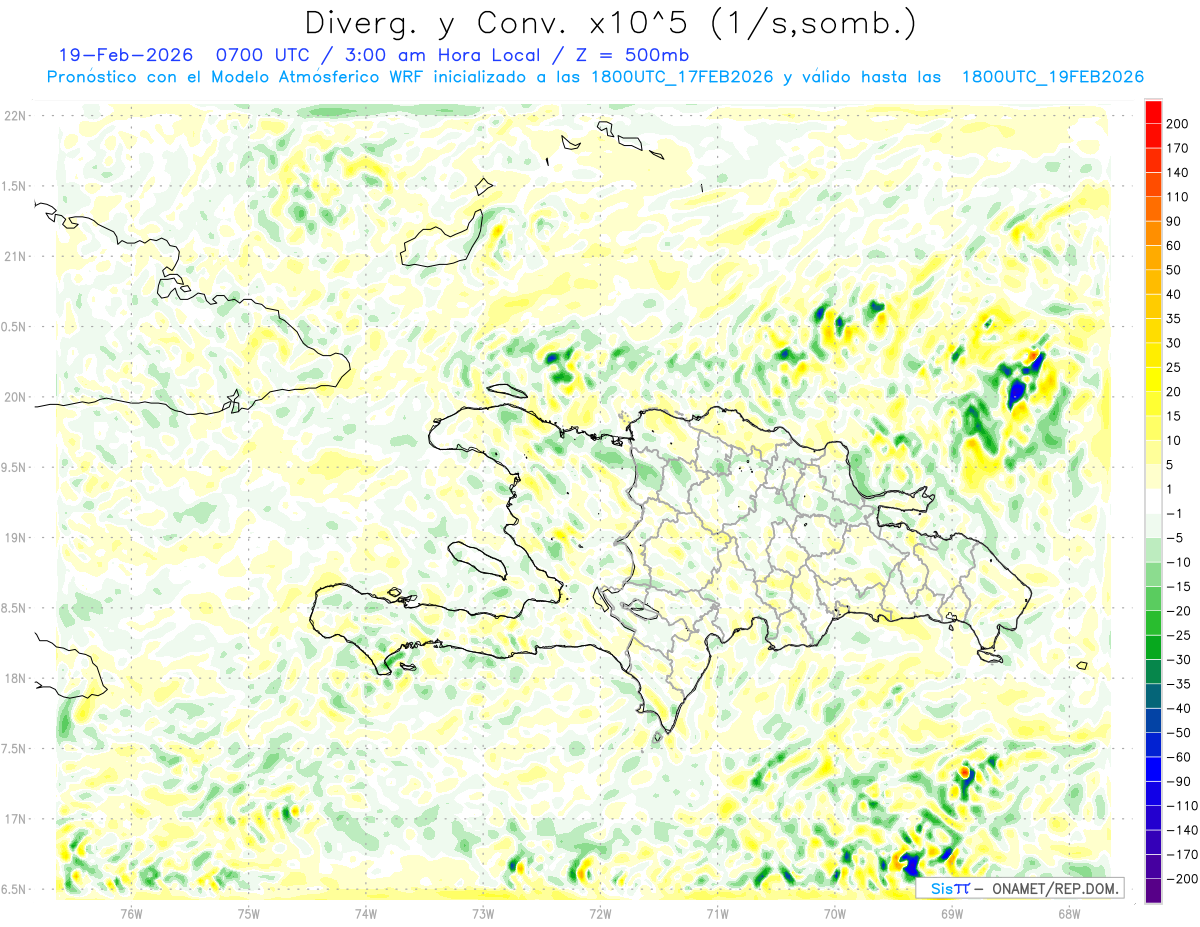Click the latitude label "19N"

point(16,538)
